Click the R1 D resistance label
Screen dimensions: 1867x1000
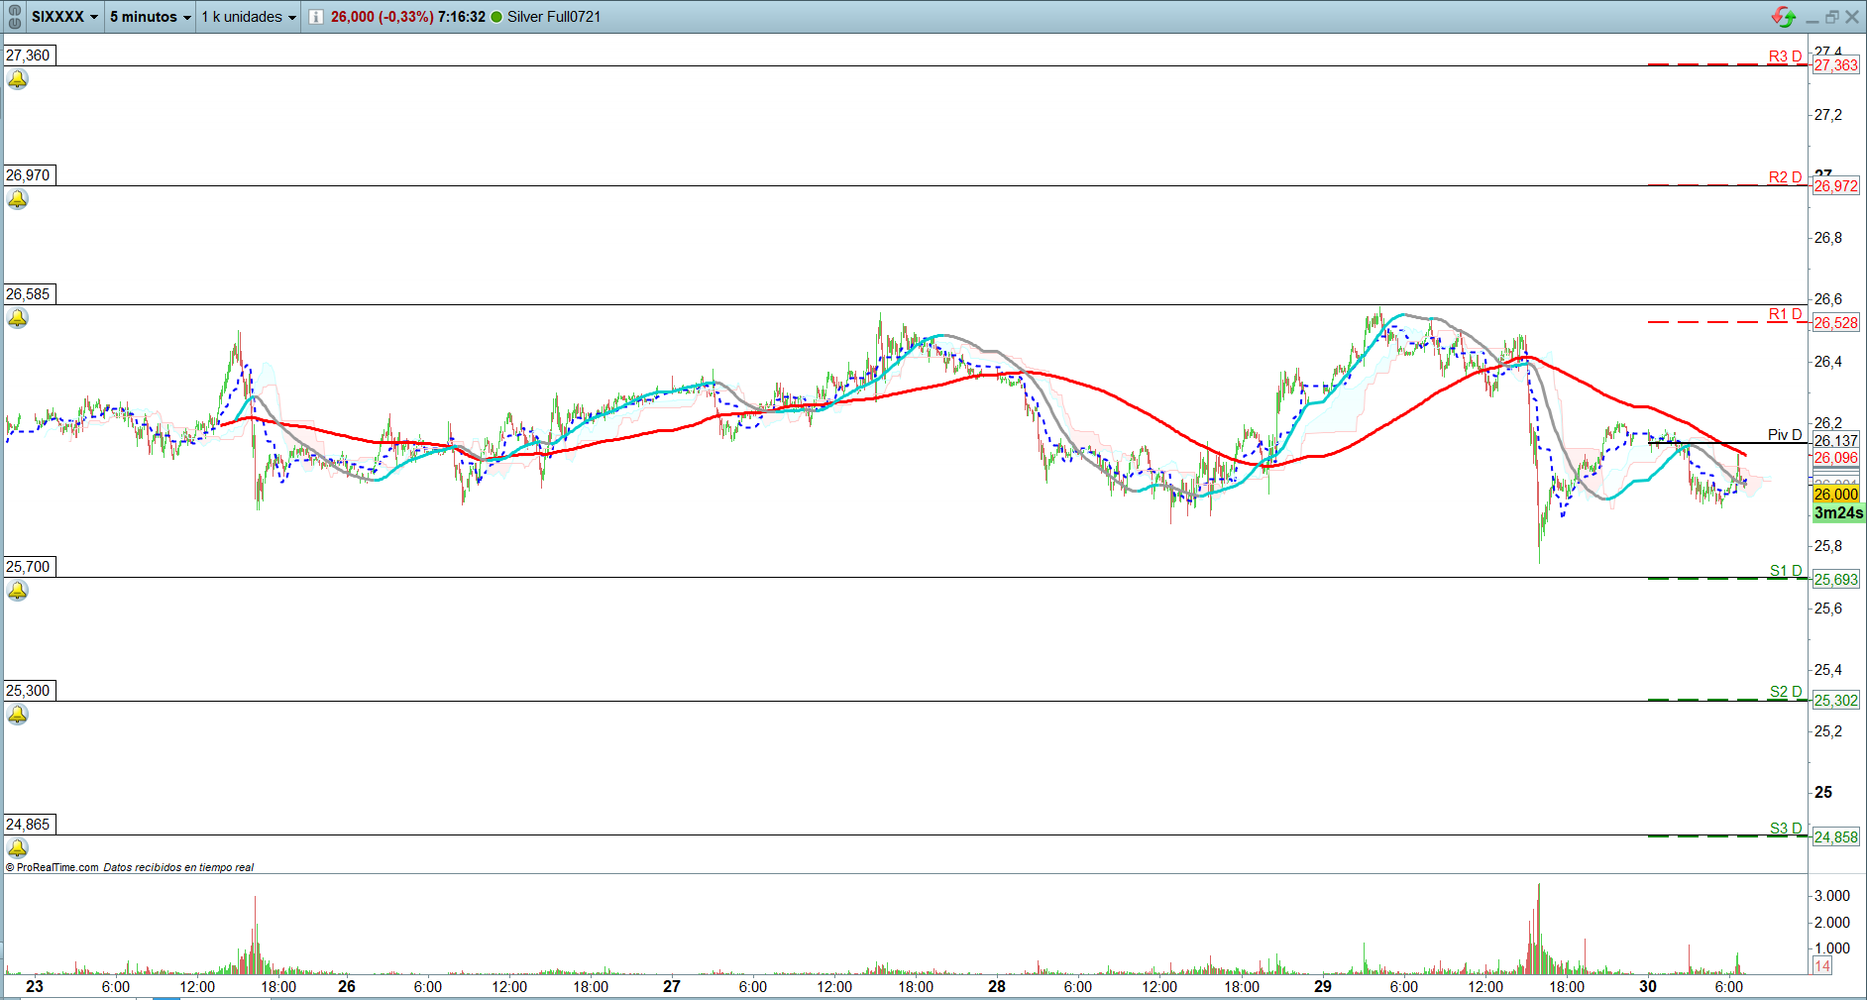1785,314
